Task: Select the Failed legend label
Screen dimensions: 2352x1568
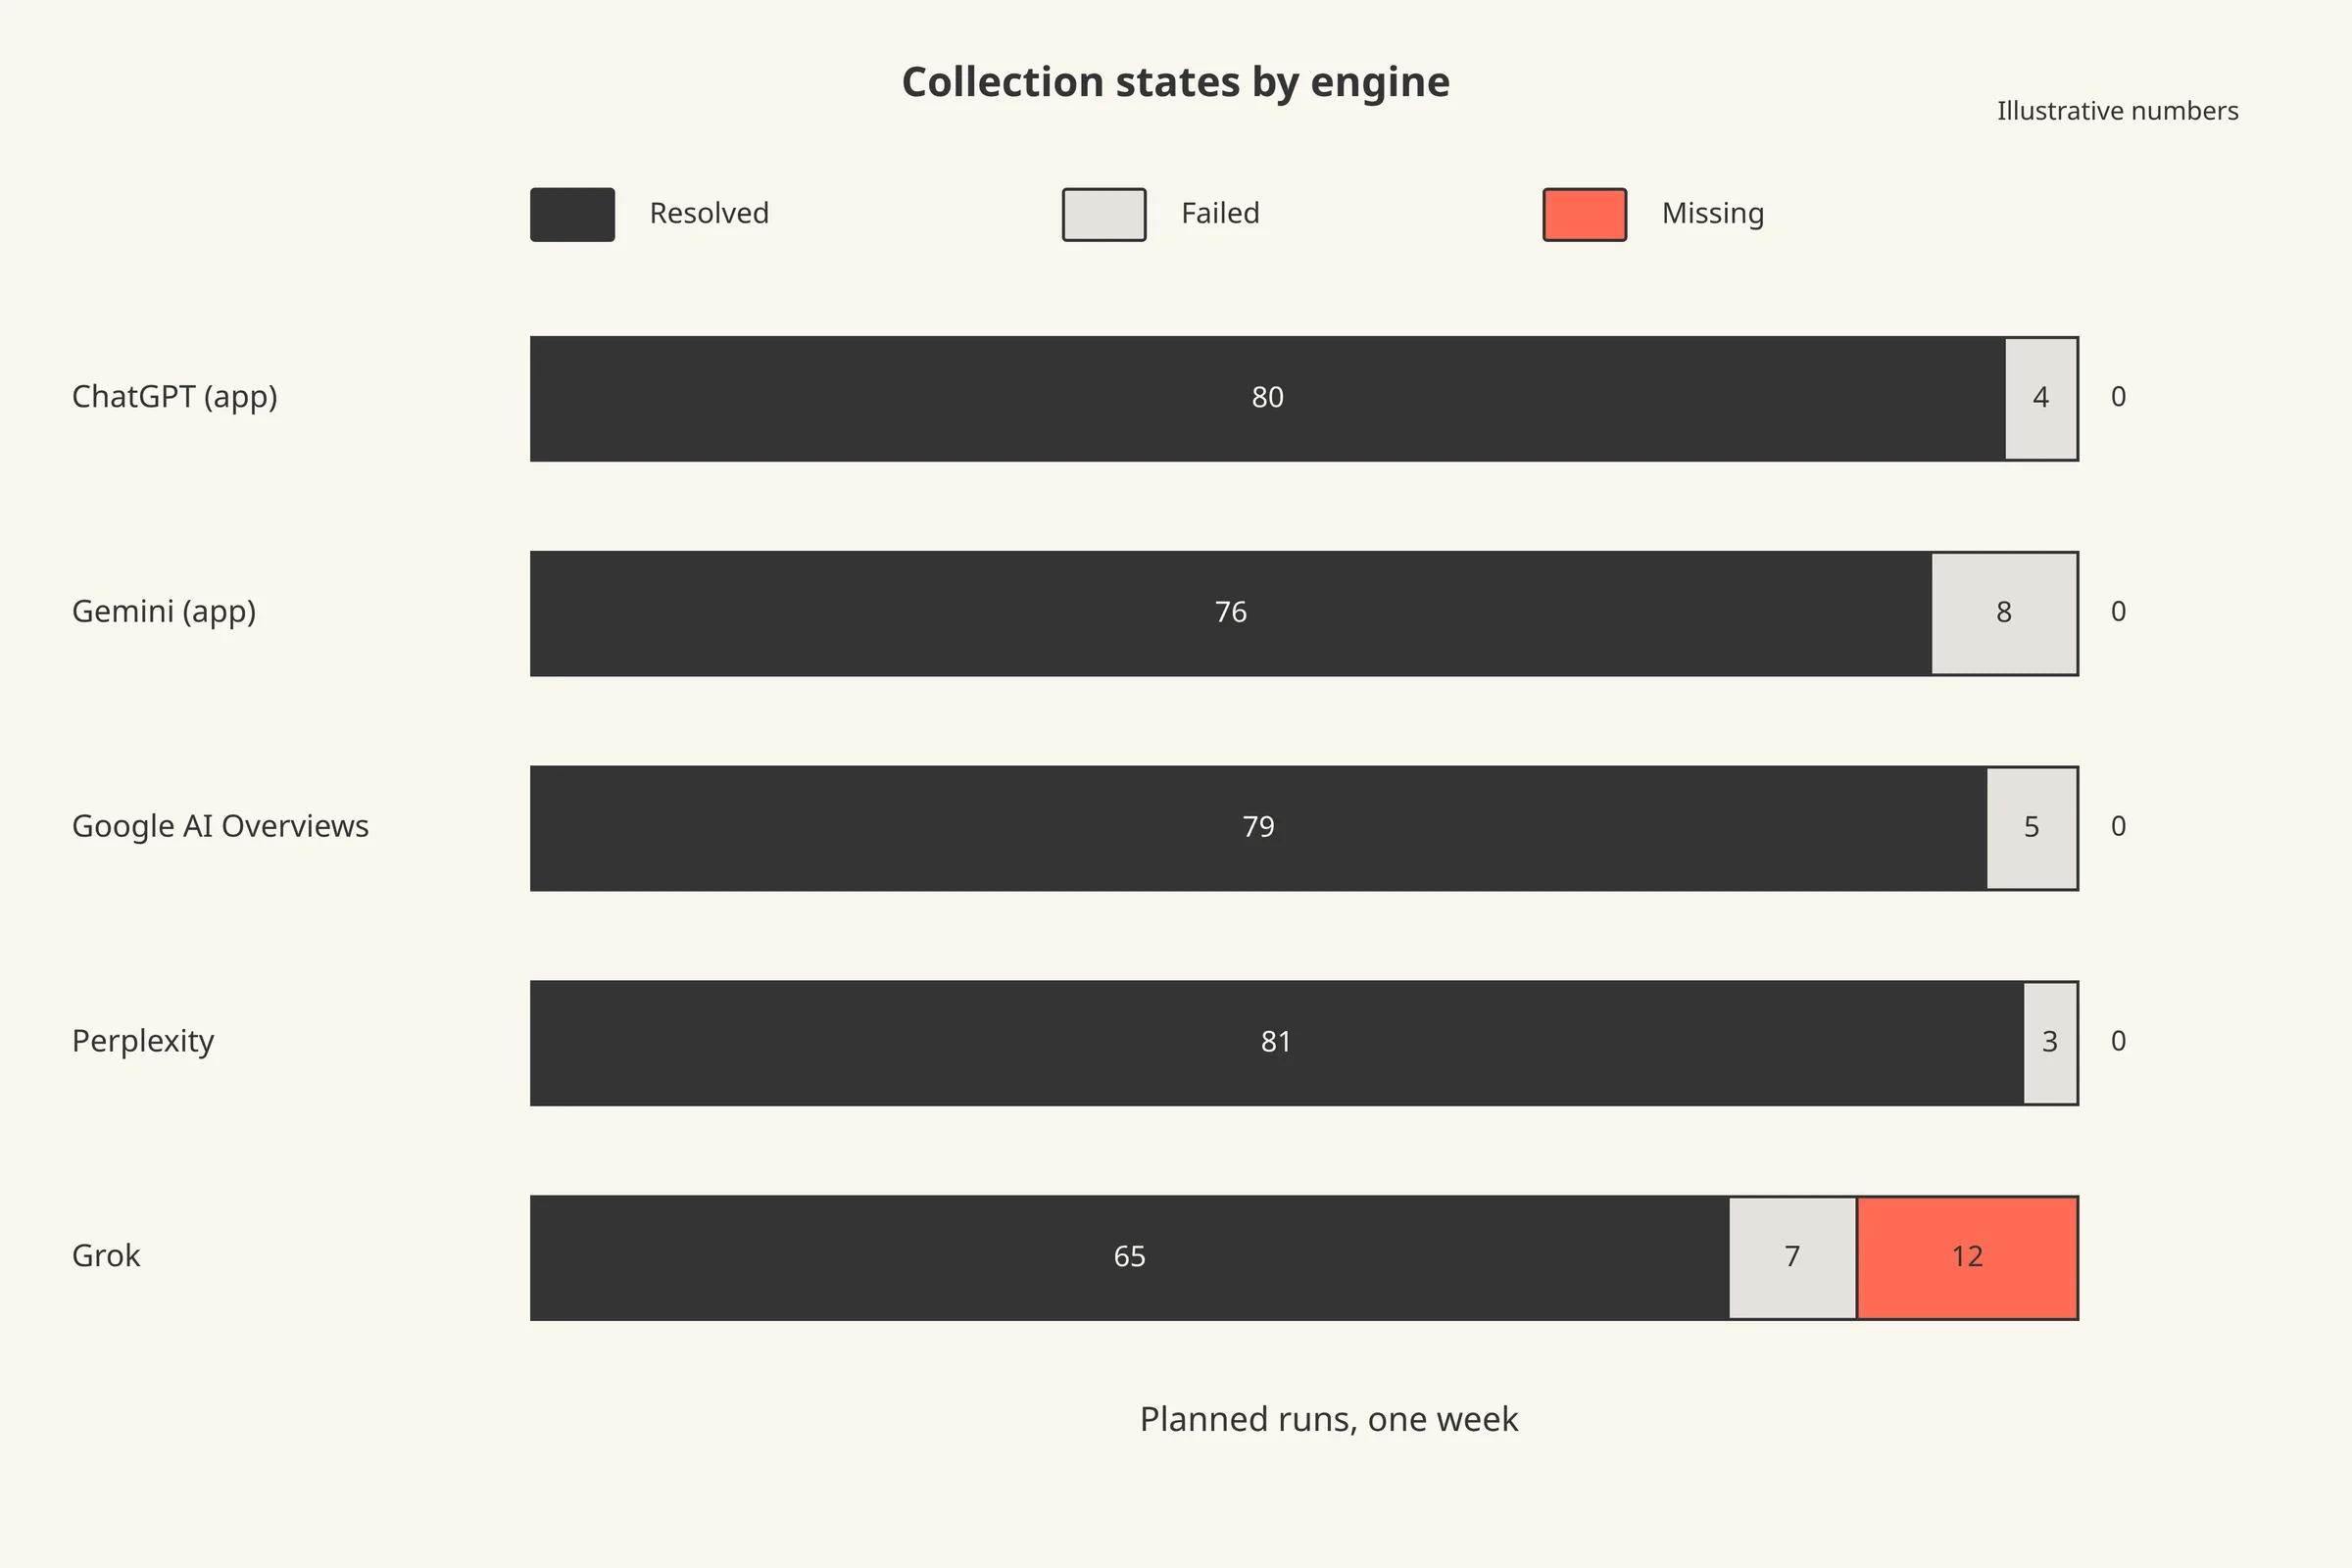Action: click(1220, 213)
